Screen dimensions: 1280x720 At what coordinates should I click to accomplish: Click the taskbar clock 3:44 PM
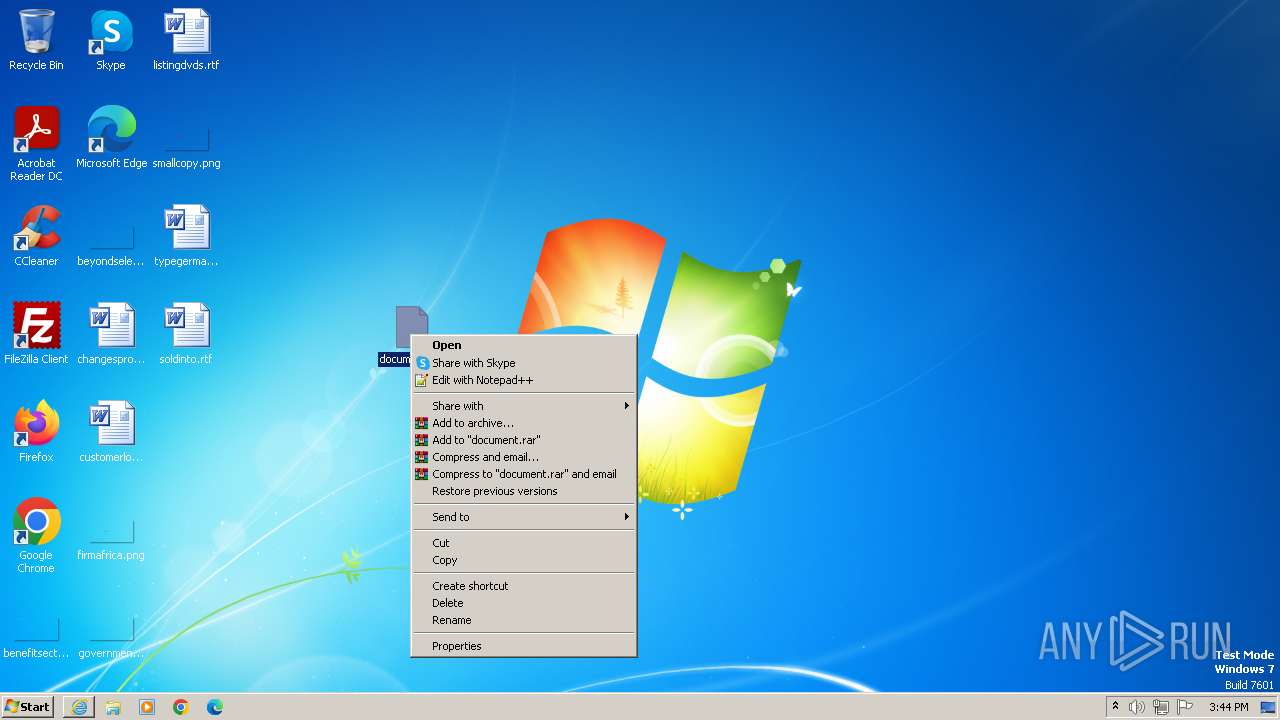pyautogui.click(x=1229, y=707)
